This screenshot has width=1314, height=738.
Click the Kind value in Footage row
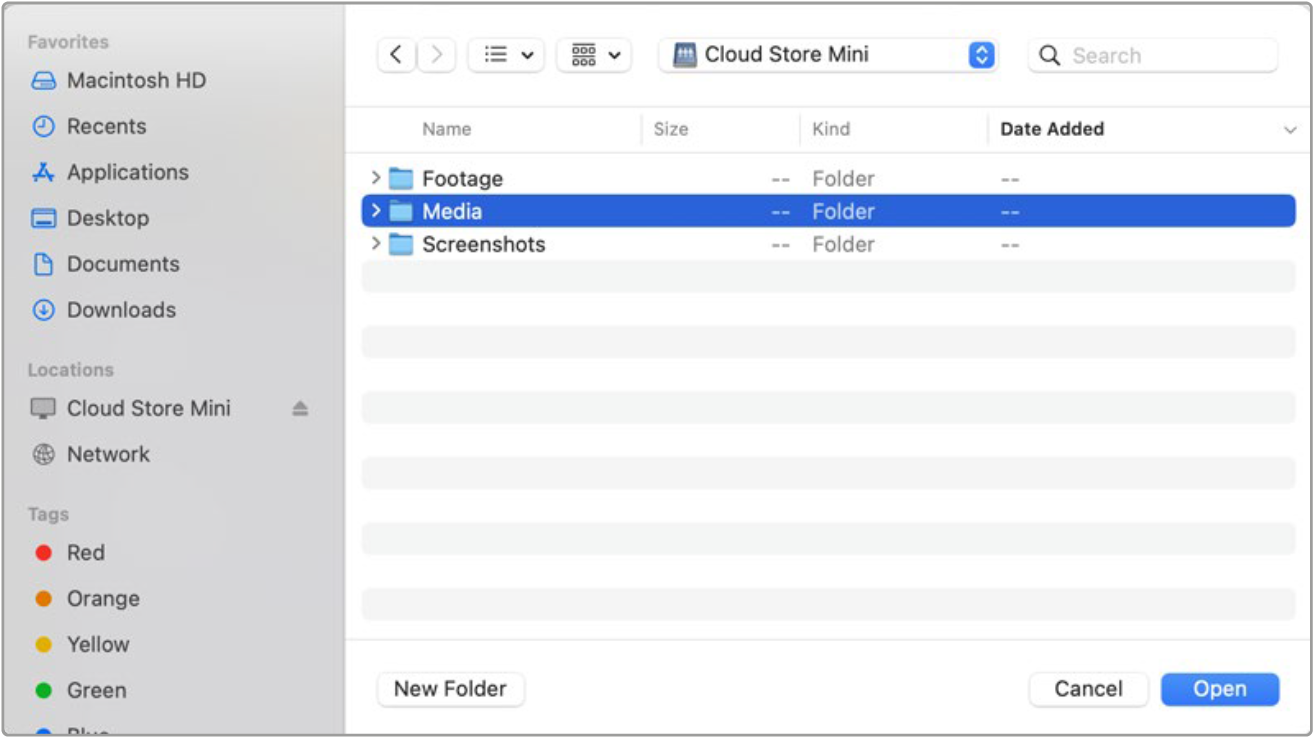pyautogui.click(x=843, y=179)
